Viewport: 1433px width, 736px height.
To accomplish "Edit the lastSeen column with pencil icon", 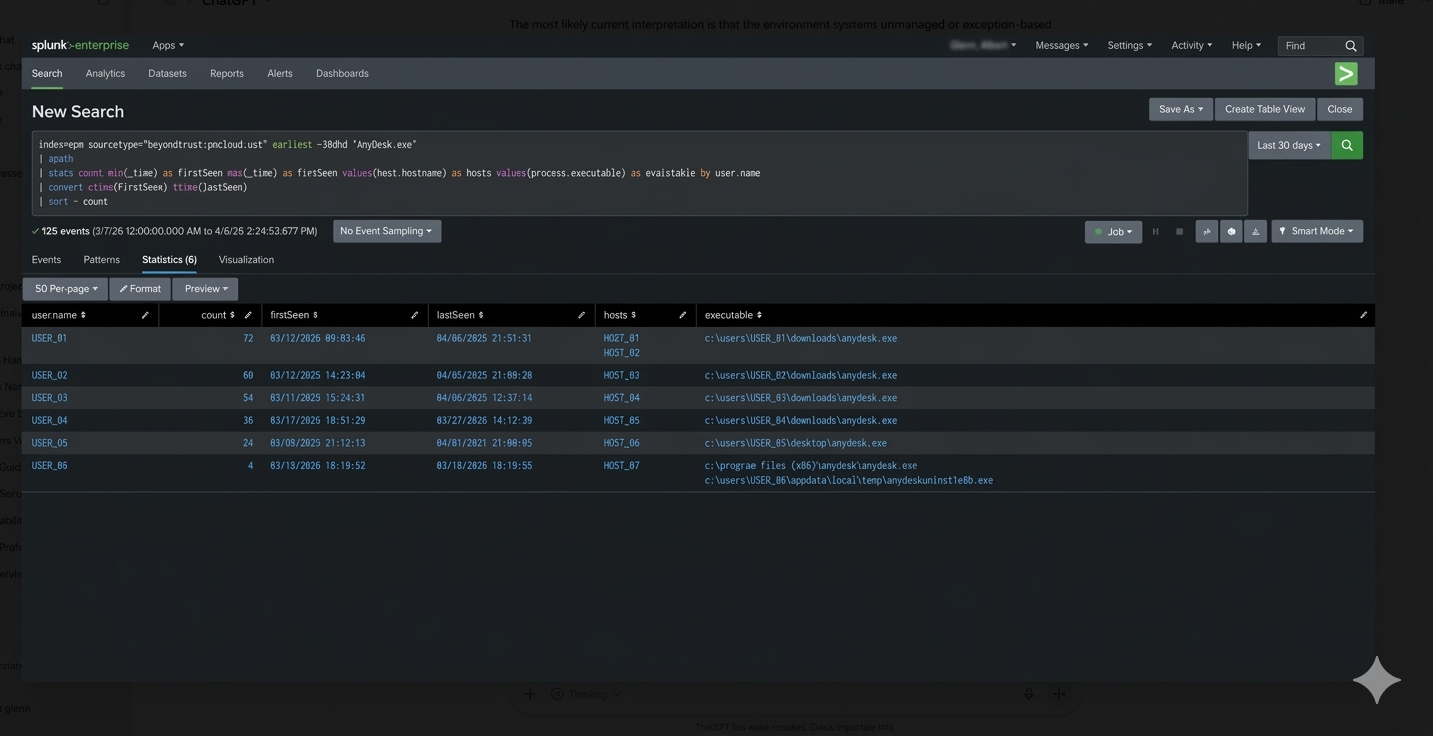I will coord(581,315).
